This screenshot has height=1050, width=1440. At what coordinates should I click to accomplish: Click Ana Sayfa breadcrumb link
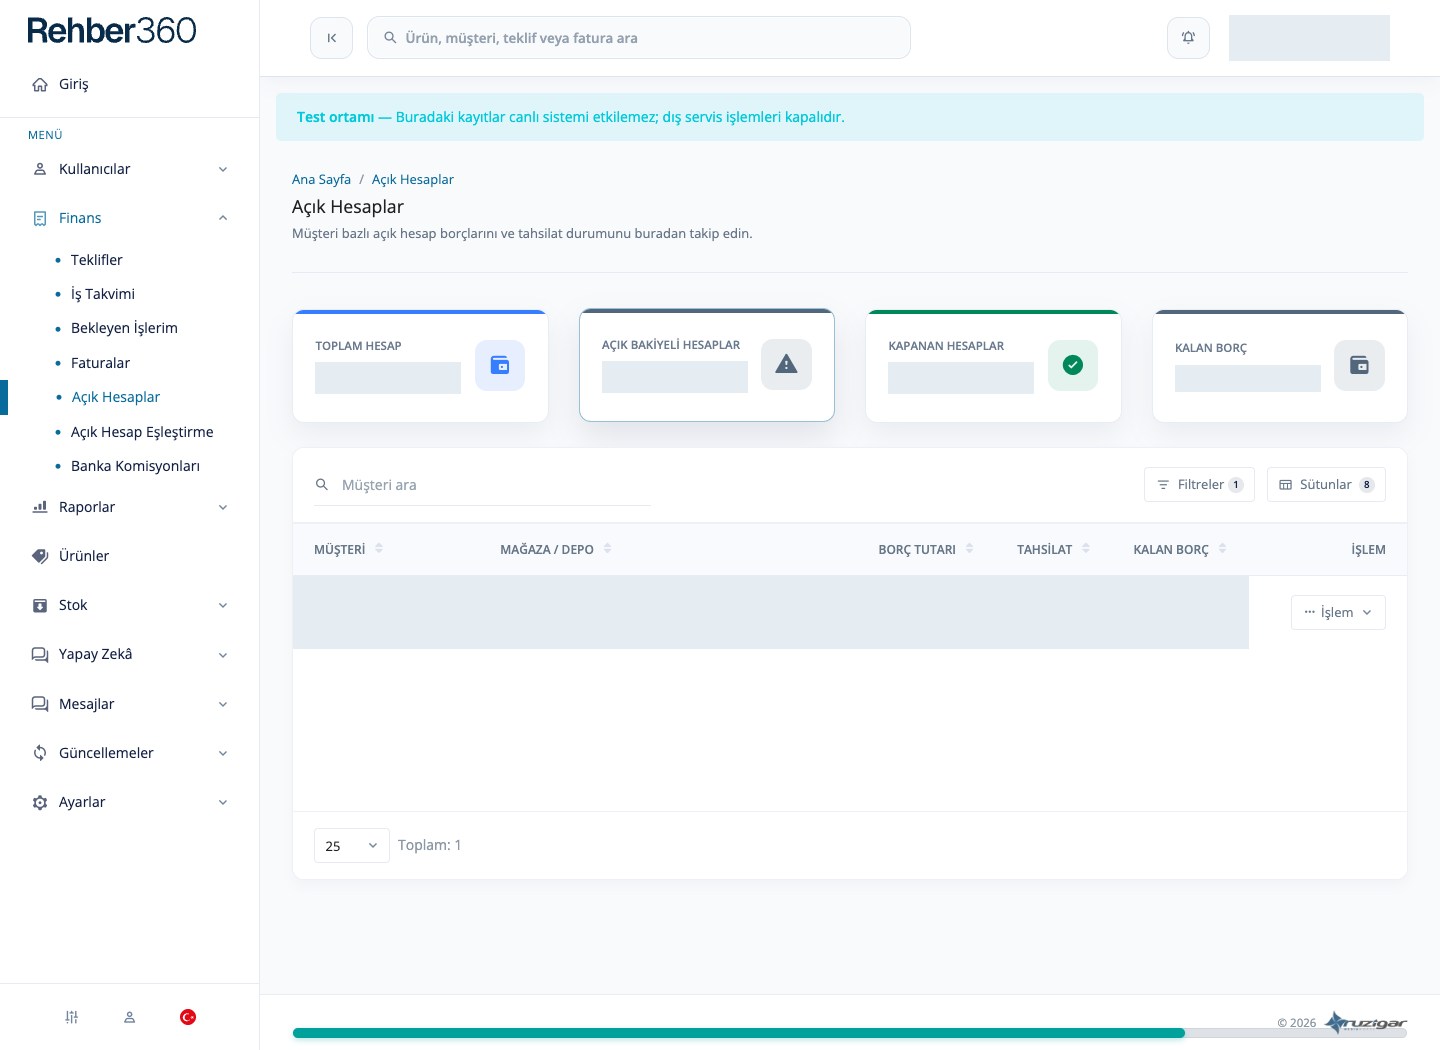tap(321, 179)
